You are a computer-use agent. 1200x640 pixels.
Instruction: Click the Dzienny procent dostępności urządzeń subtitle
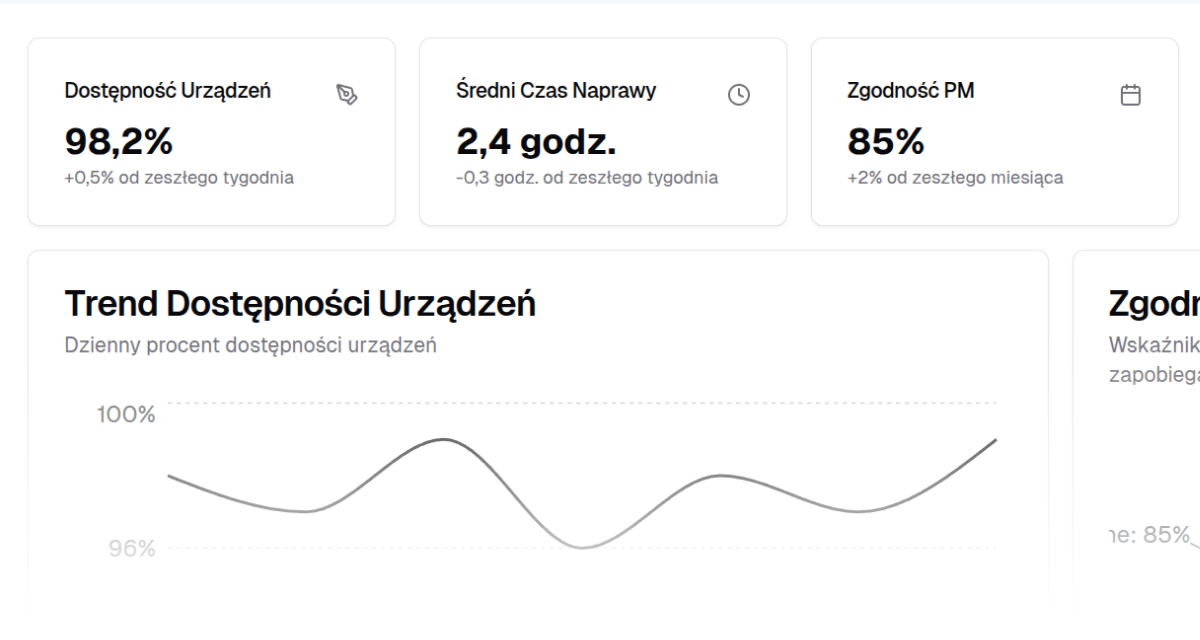click(x=250, y=345)
